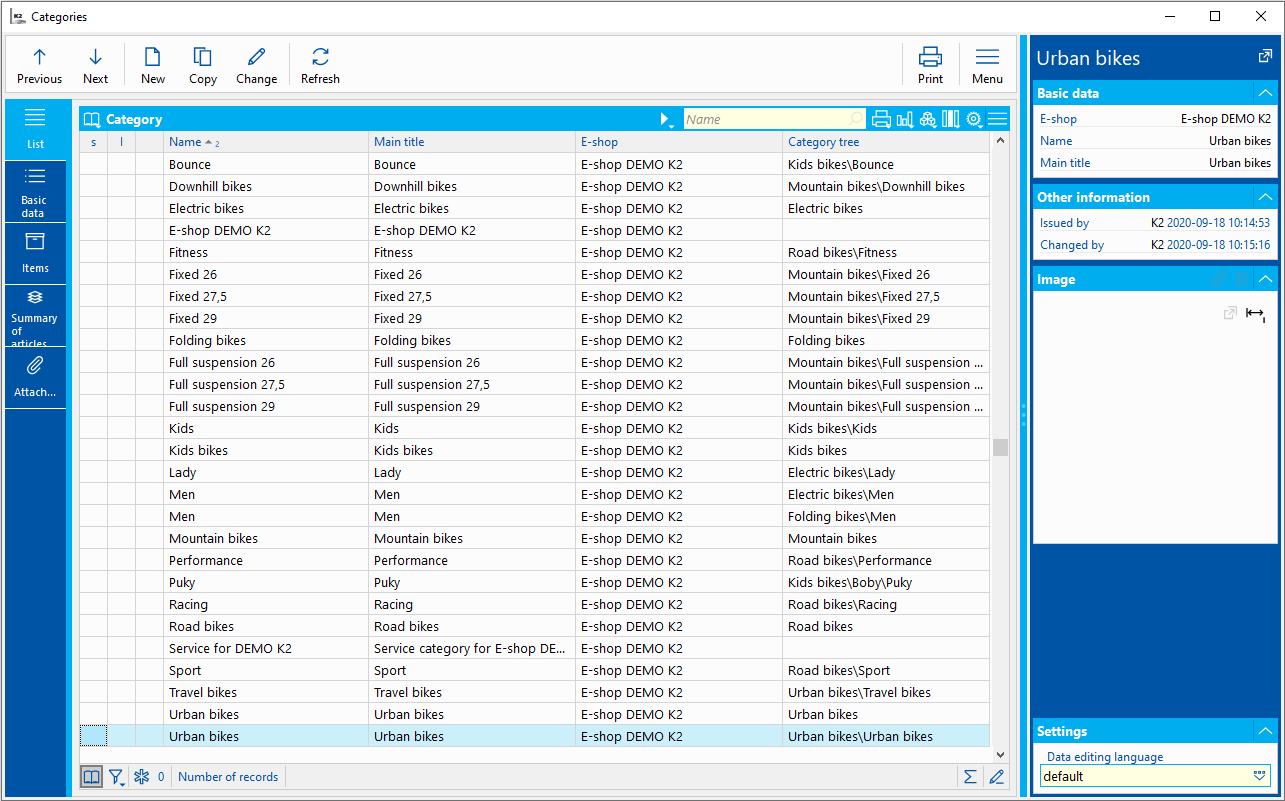
Task: Open the Attachments sidebar tab
Action: point(35,377)
